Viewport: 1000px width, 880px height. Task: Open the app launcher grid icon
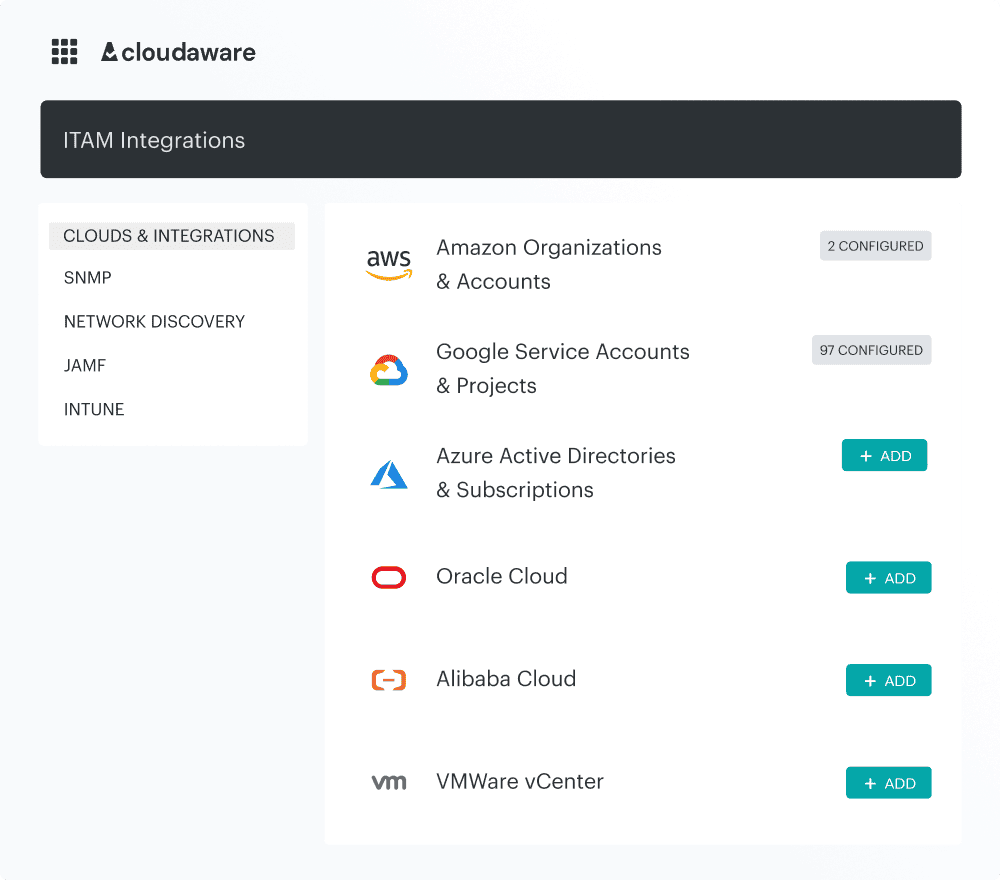64,52
